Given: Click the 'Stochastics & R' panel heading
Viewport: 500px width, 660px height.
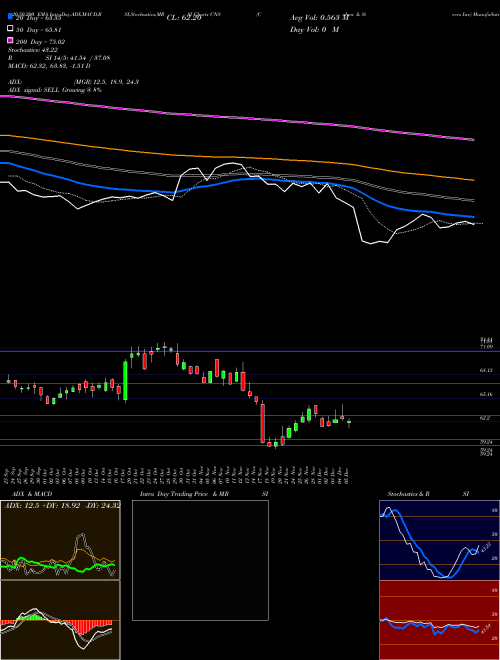Looking at the screenshot, I should pos(409,494).
